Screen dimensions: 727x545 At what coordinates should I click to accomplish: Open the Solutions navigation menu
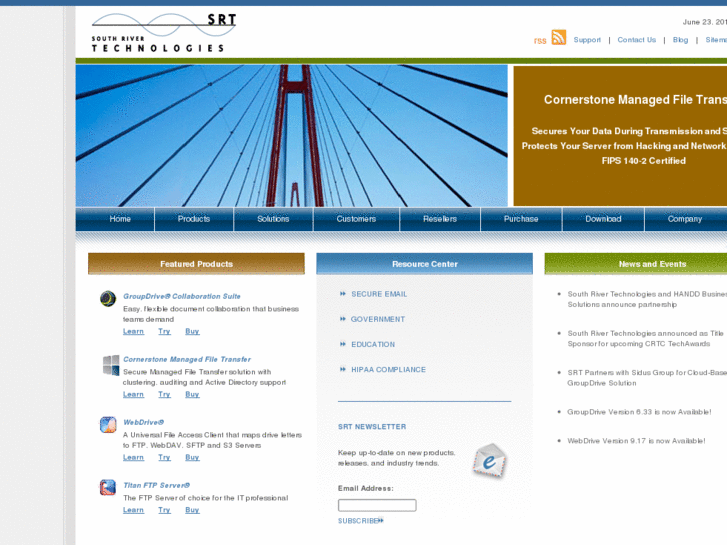click(273, 219)
